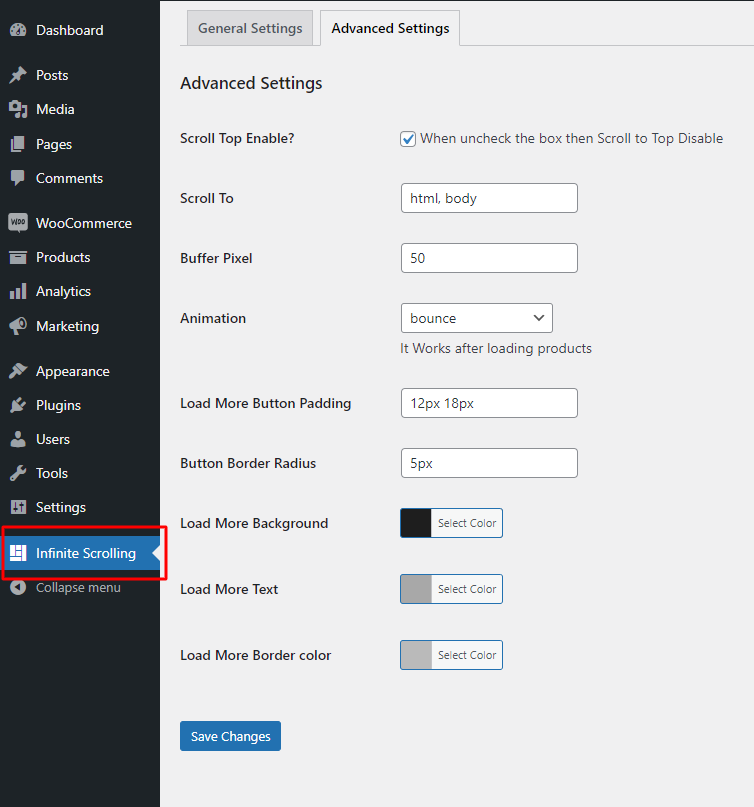Viewport: 754px width, 807px height.
Task: Select the Advanced Settings tab
Action: tap(390, 28)
